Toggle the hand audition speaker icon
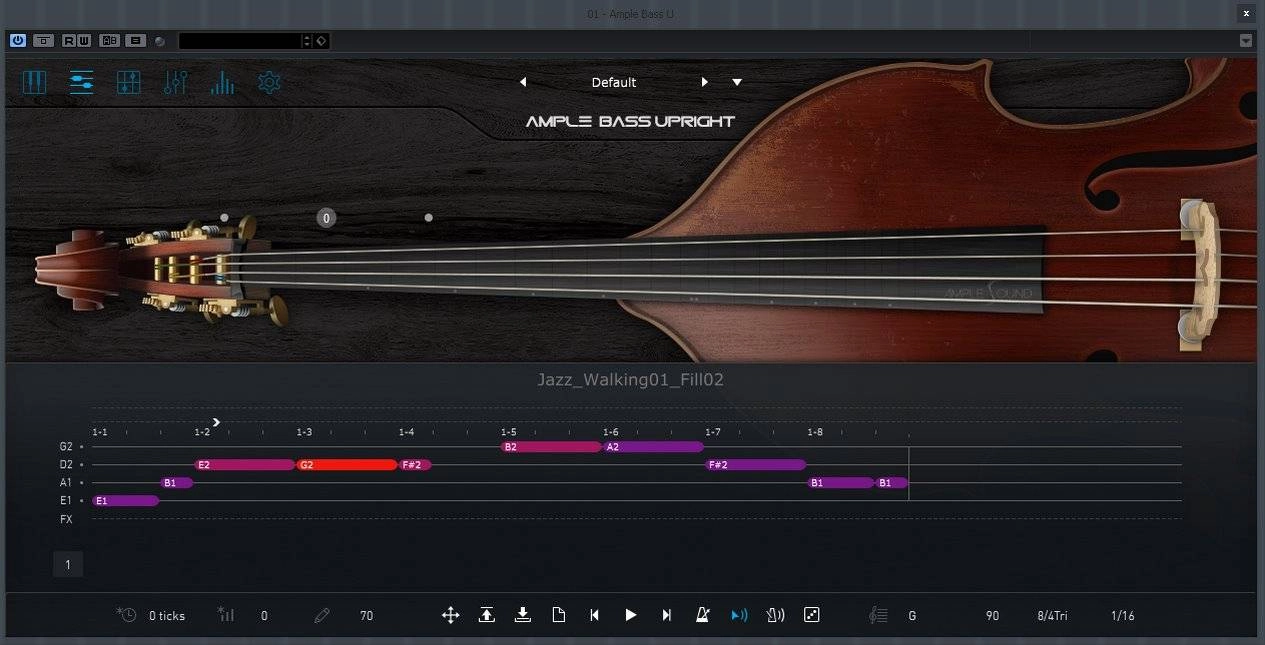The image size is (1265, 645). point(775,615)
